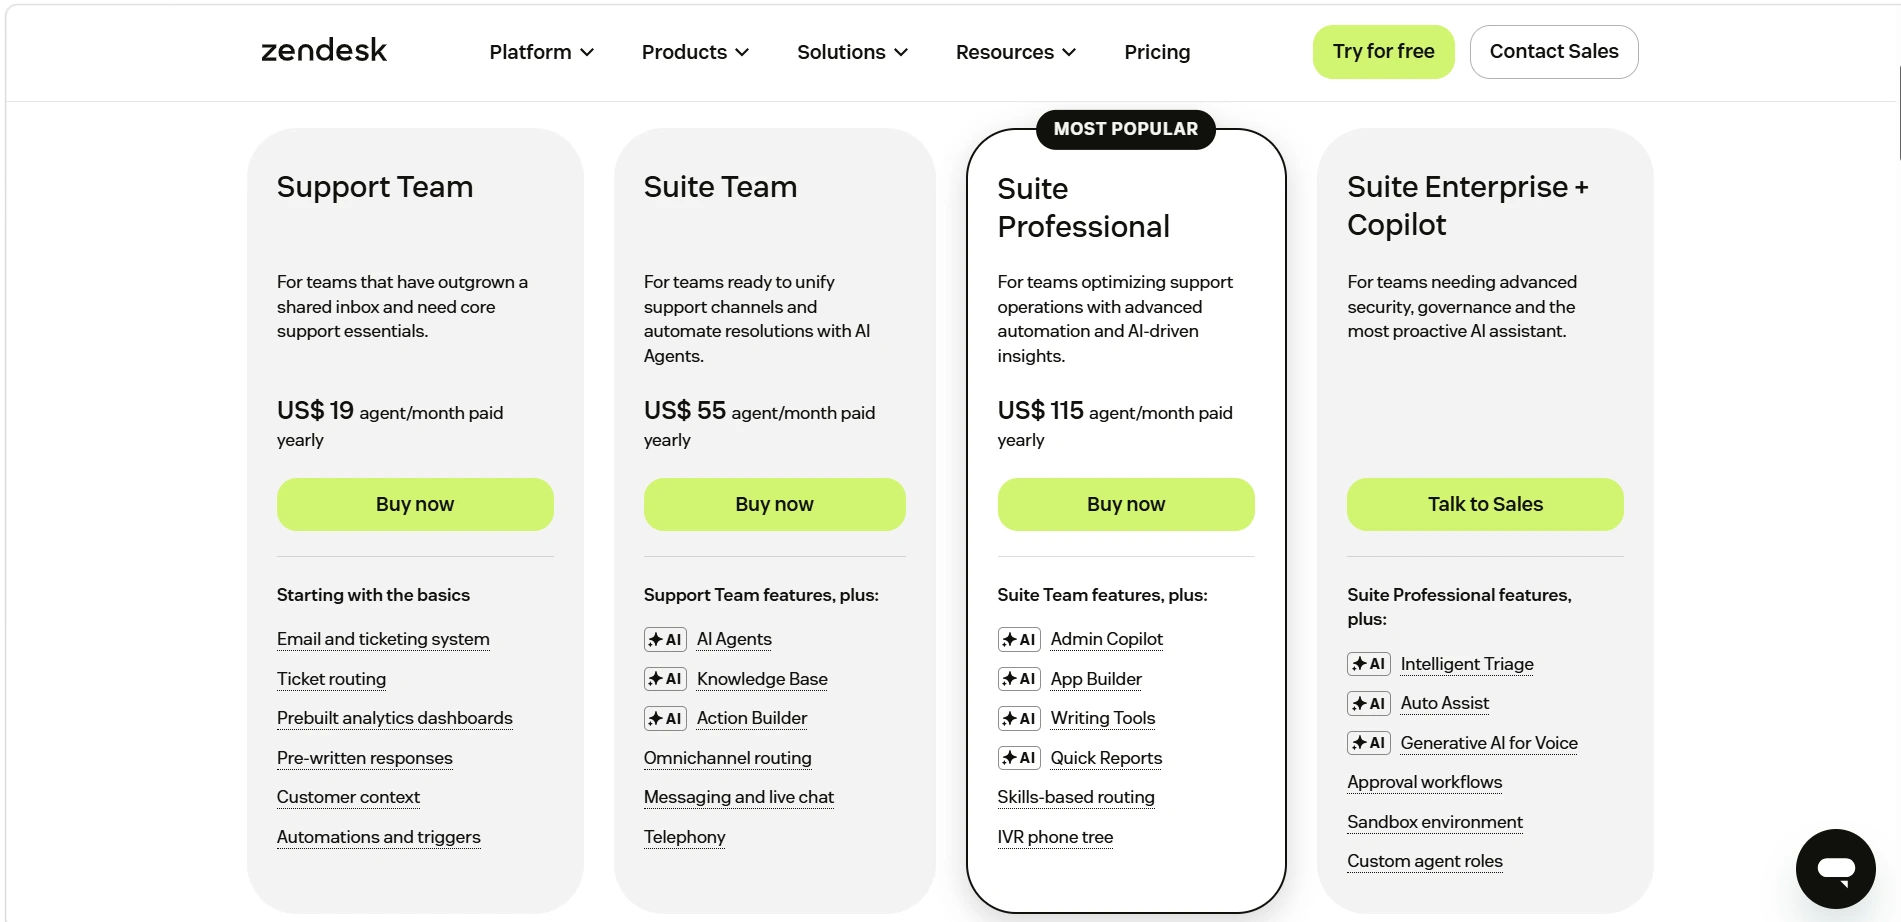Click Support Team features, plus heading
Screen dimensions: 1901x922
click(x=761, y=595)
